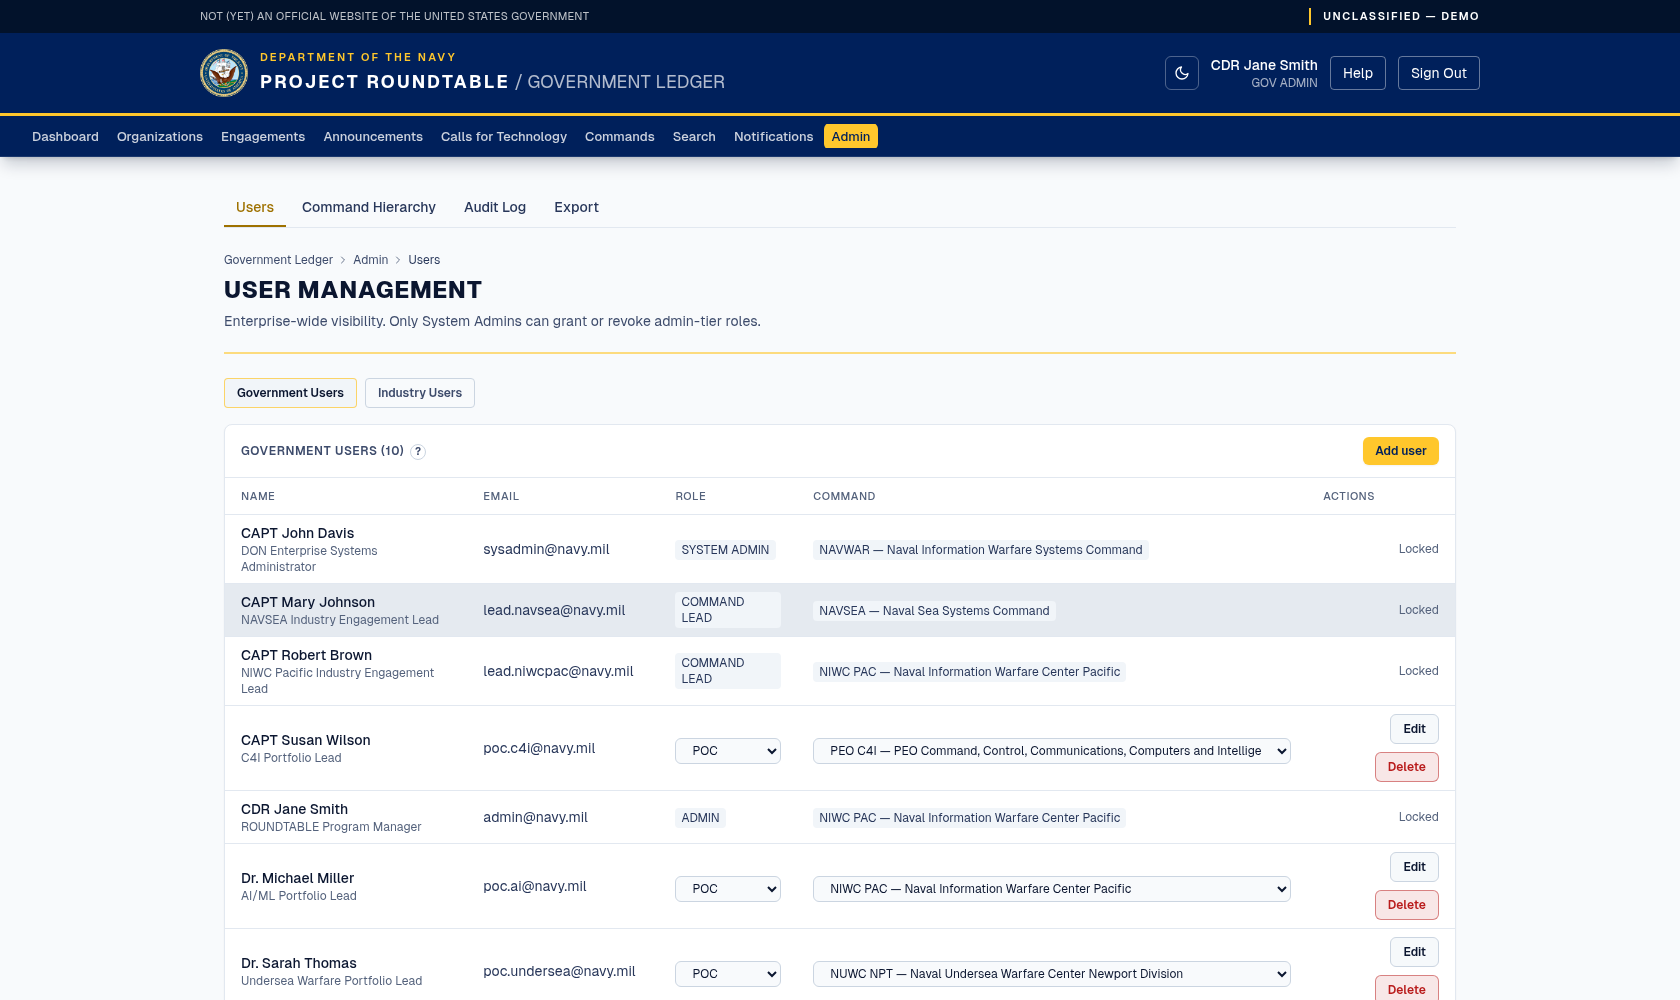The image size is (1680, 1000).
Task: Open the role dropdown for CAPT Susan Wilson
Action: pyautogui.click(x=728, y=751)
